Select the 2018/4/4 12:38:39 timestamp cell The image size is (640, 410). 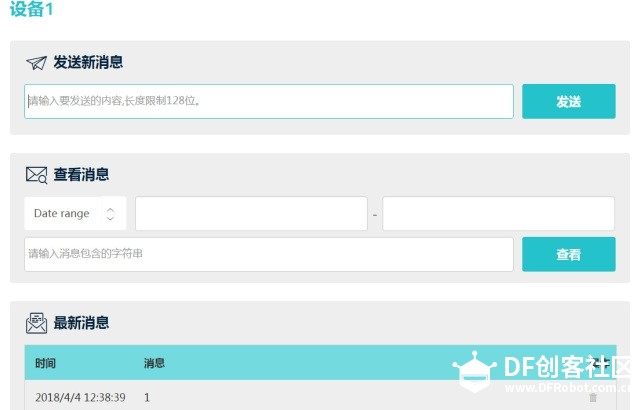pos(80,397)
